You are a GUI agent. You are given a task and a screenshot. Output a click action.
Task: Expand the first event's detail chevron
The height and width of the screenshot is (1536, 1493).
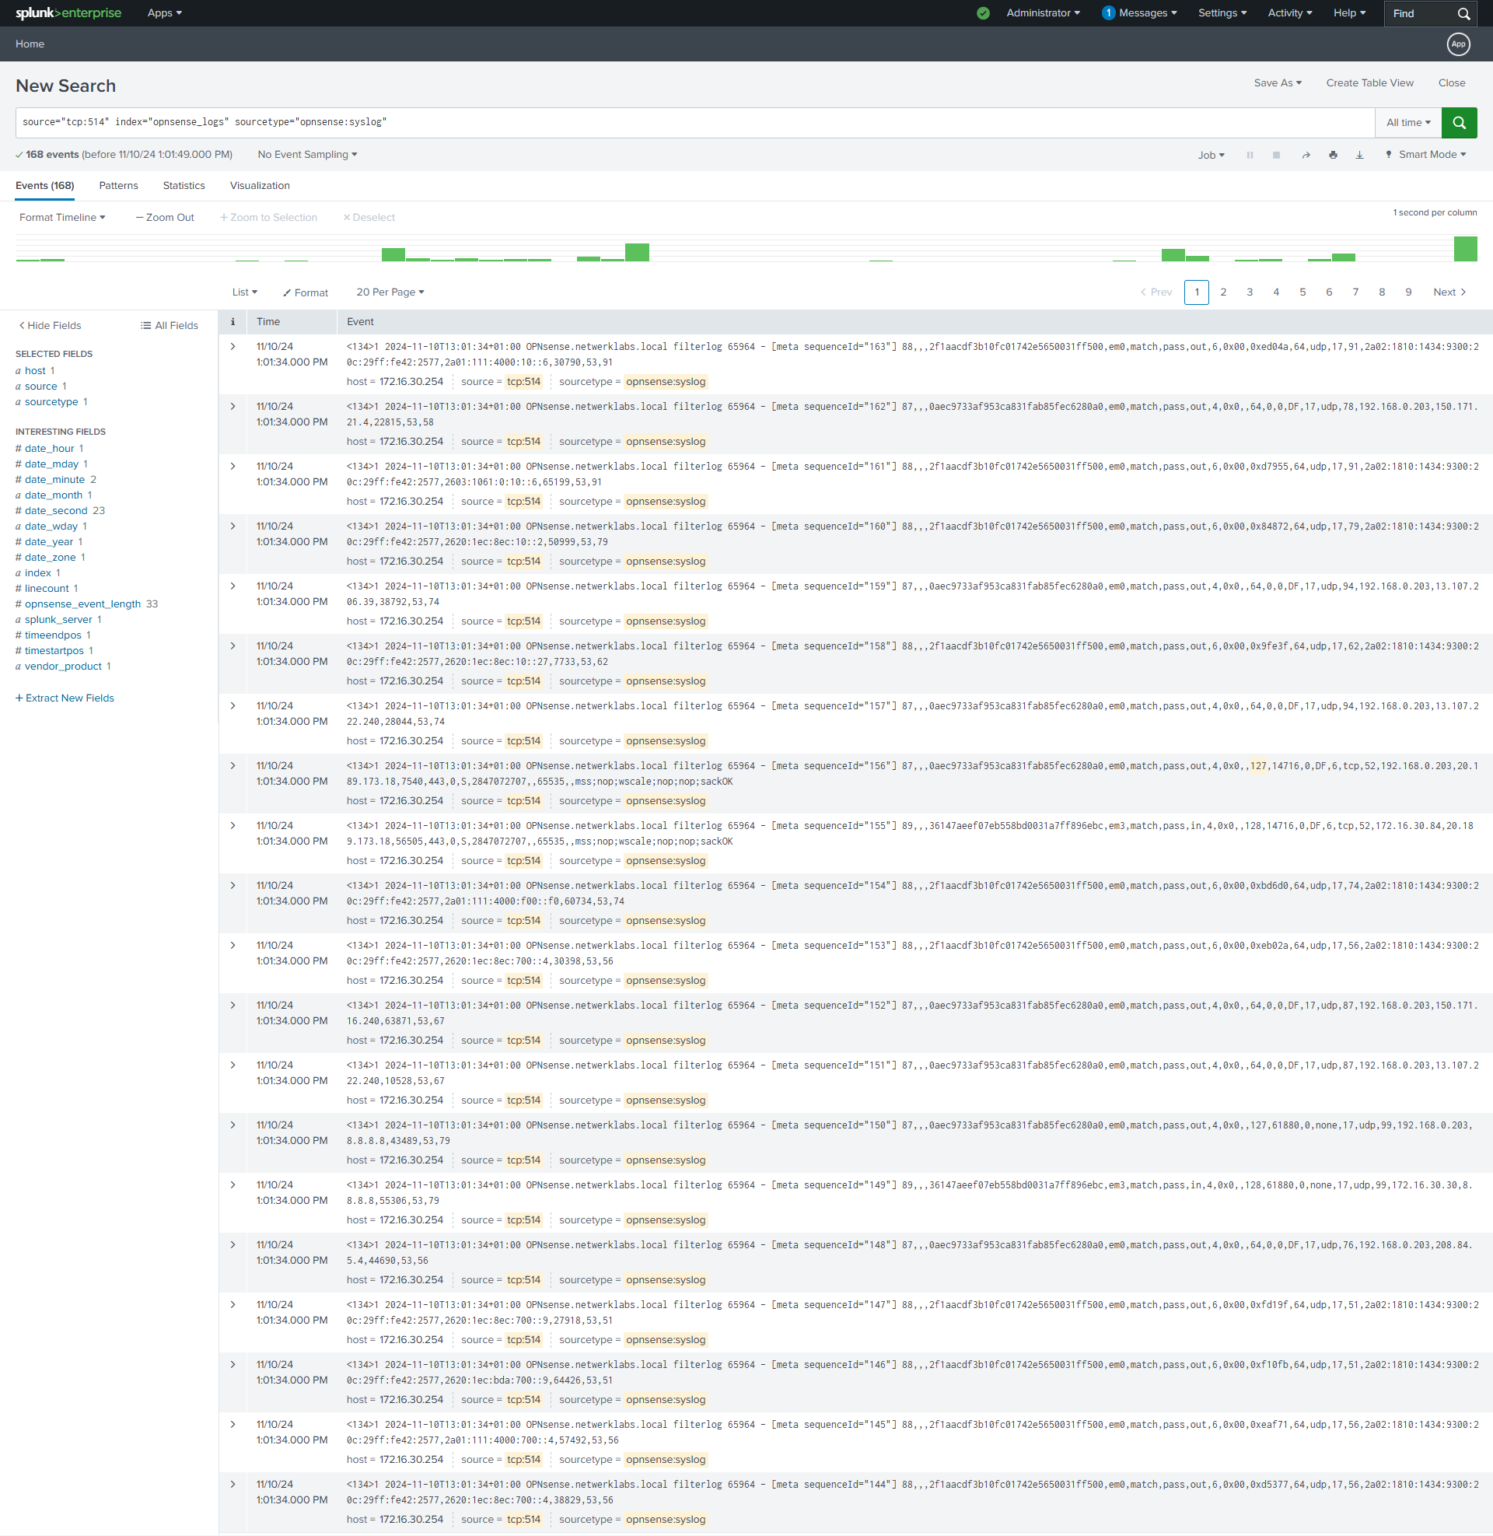pos(233,346)
